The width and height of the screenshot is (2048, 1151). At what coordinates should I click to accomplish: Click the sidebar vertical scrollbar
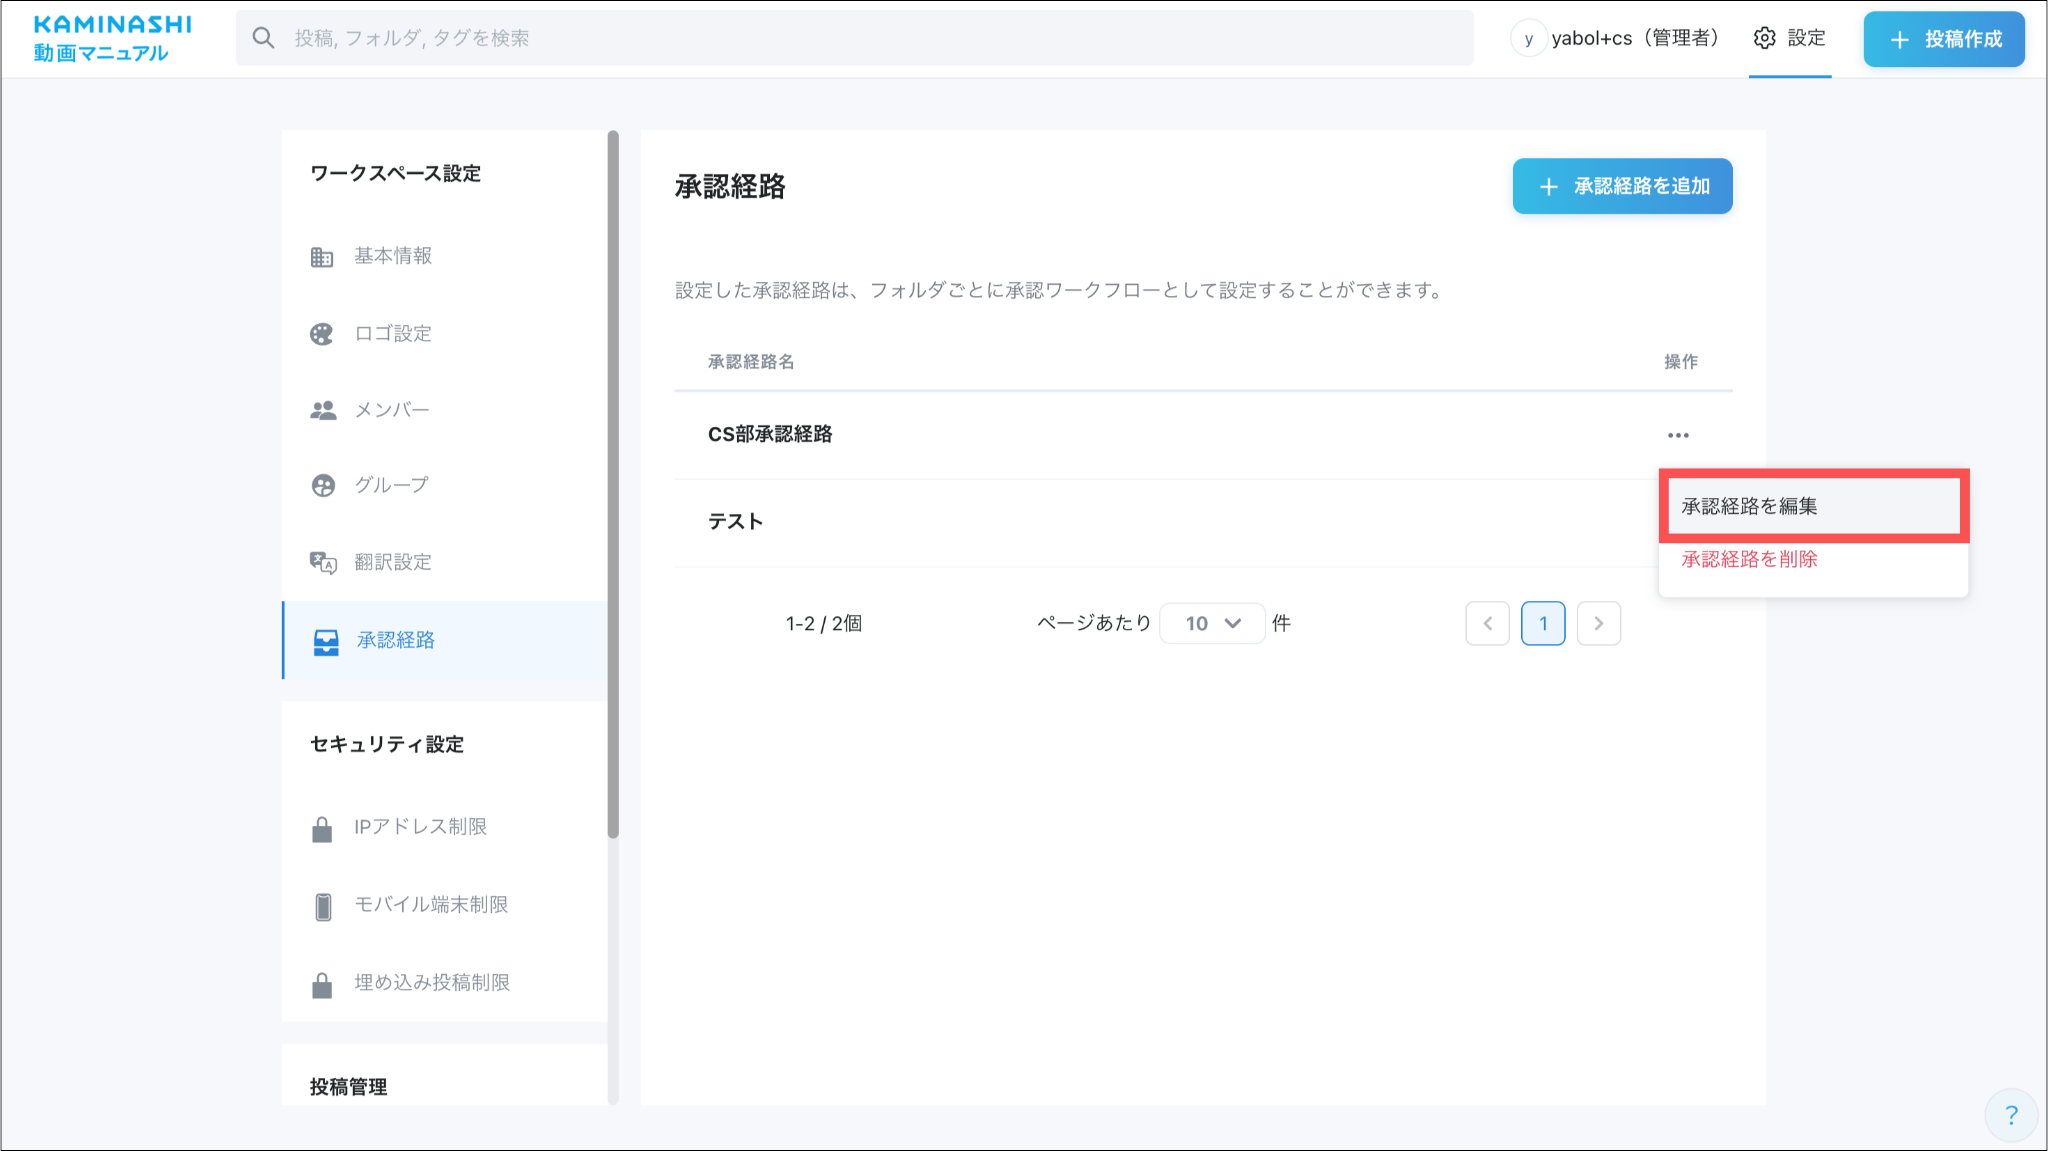pos(613,484)
